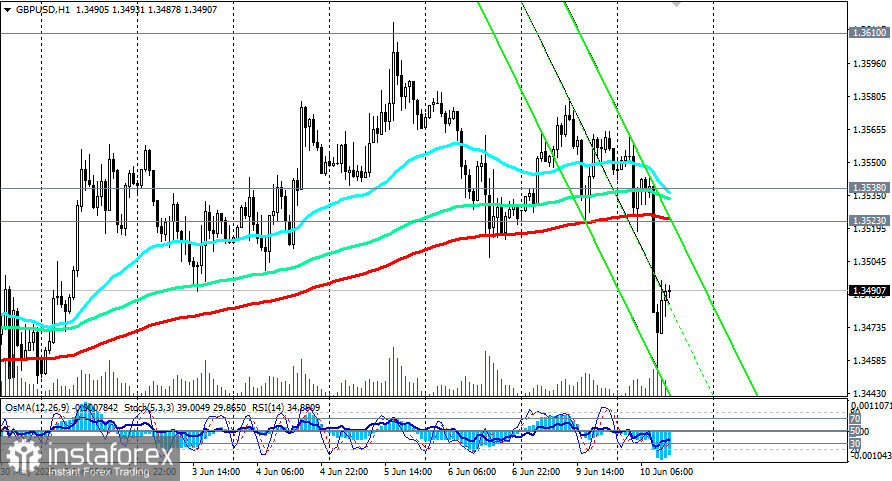
Task: Click the 4 Jun 06:00 time label
Action: [x=279, y=472]
